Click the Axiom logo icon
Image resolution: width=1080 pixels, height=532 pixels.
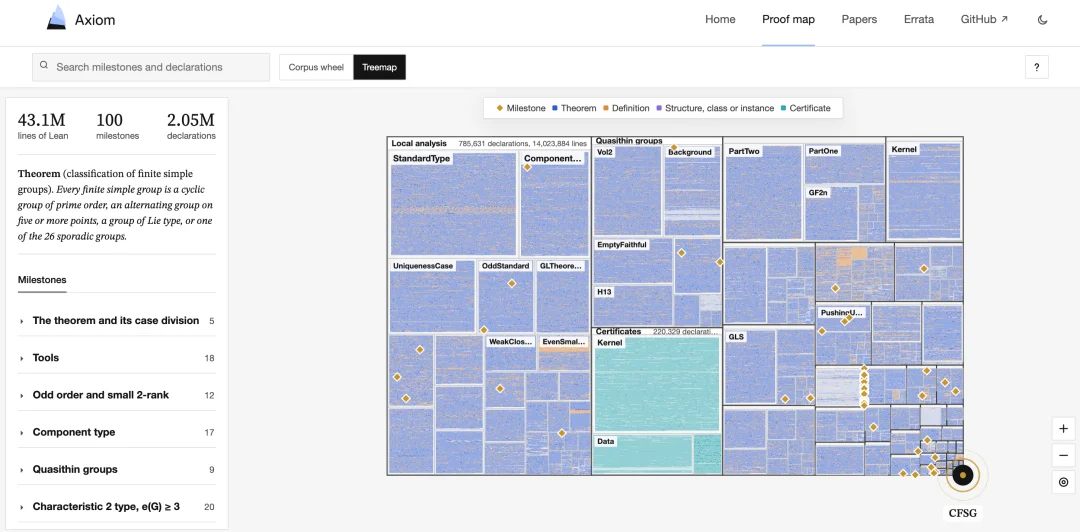coord(56,18)
